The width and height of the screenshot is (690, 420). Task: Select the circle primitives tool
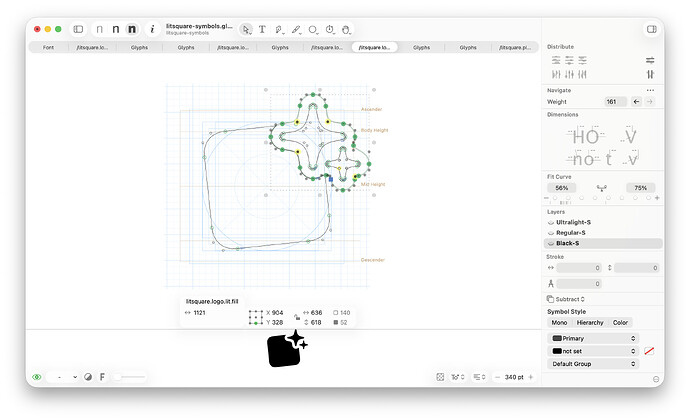point(313,29)
